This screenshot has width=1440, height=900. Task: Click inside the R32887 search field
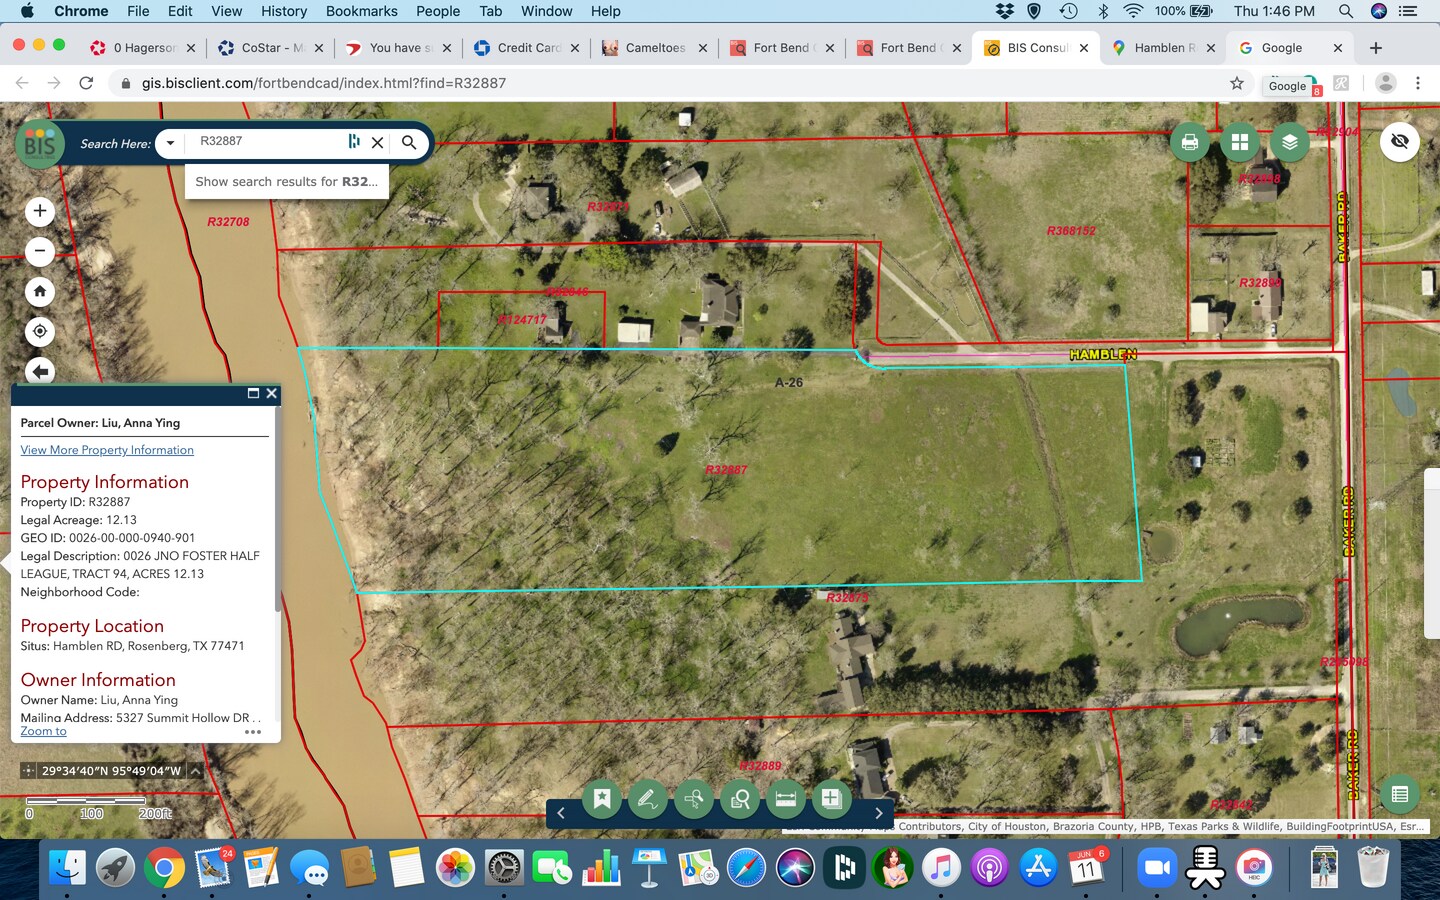(265, 143)
